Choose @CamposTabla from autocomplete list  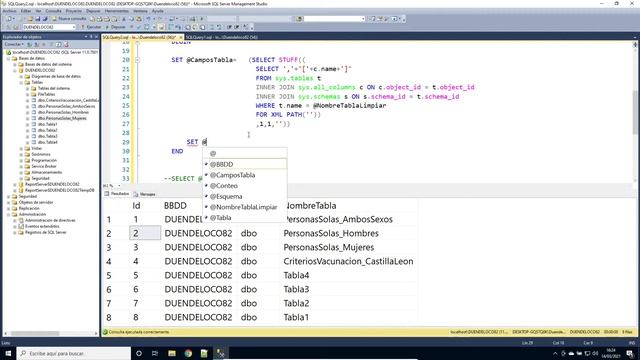click(245, 175)
